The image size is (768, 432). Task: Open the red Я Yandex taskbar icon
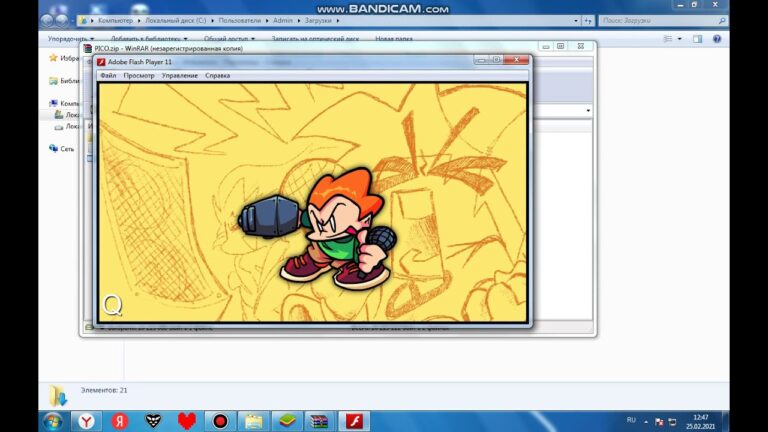(x=120, y=421)
